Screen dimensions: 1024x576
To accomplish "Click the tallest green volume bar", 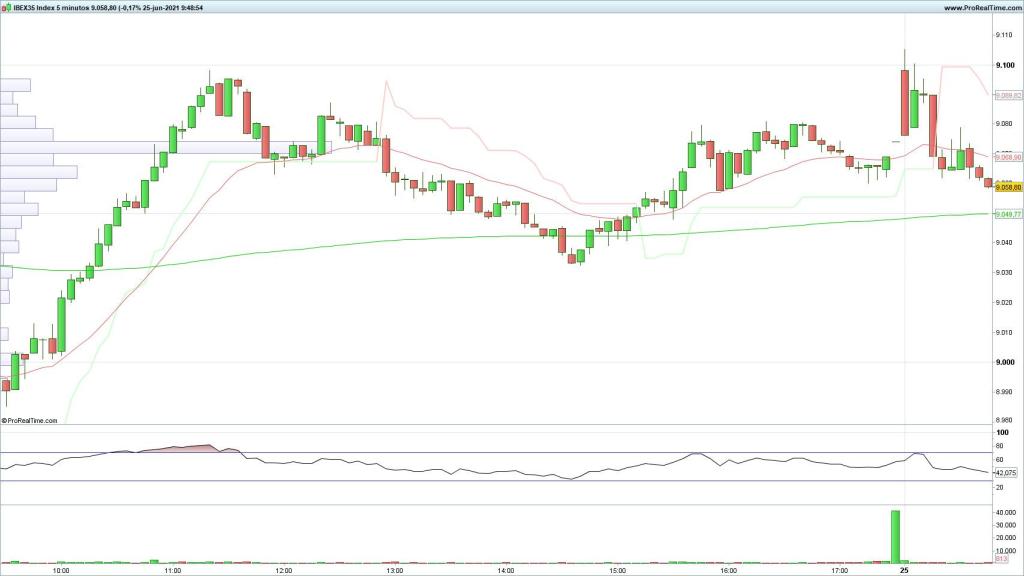I will [x=895, y=535].
